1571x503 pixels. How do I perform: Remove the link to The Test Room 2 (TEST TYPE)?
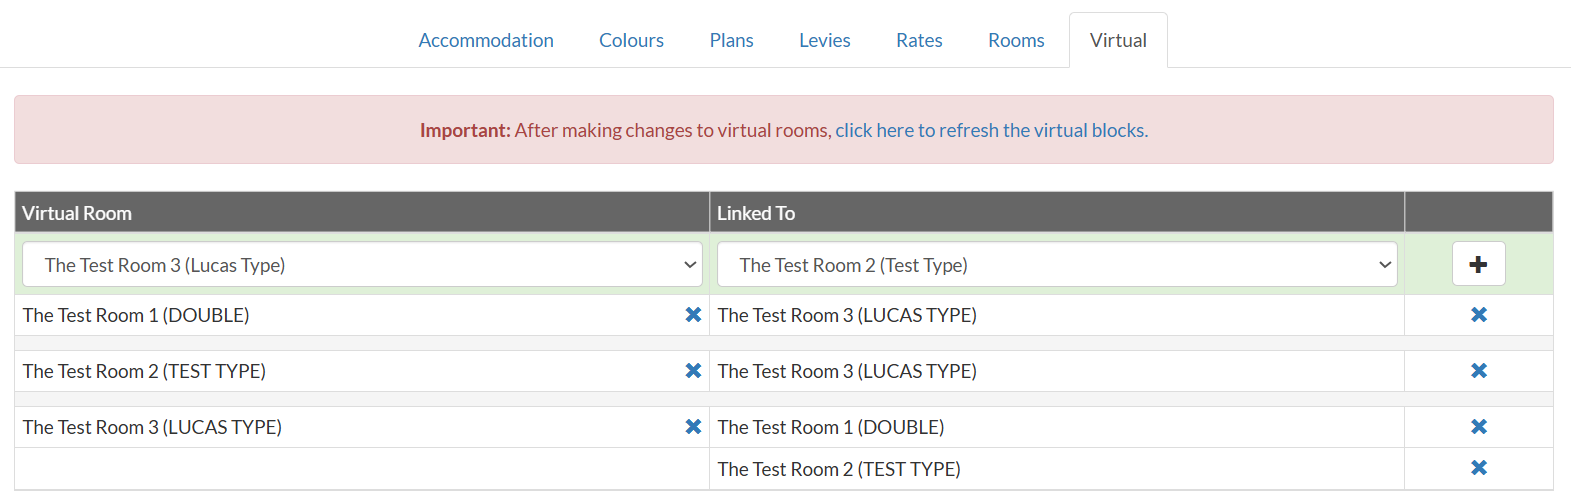pos(1479,468)
